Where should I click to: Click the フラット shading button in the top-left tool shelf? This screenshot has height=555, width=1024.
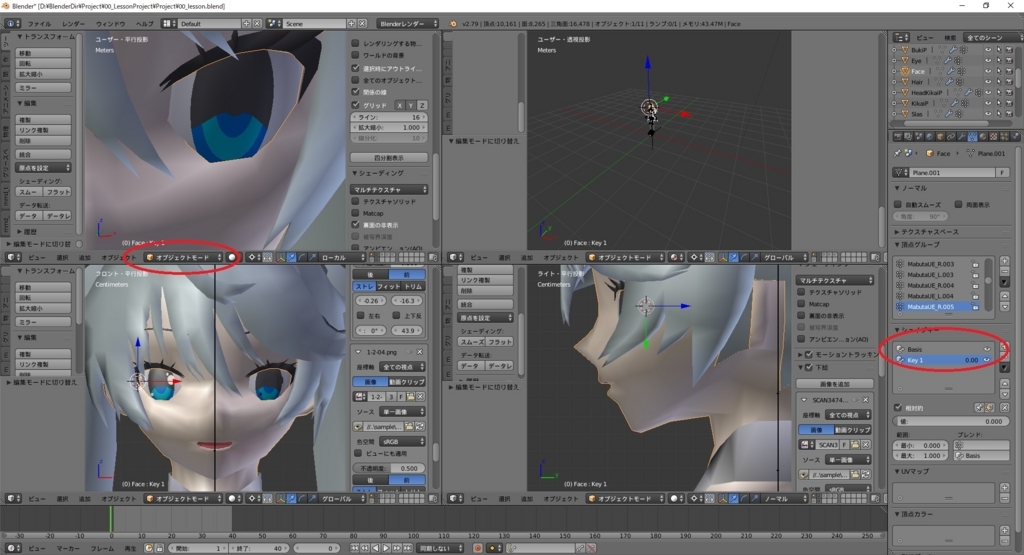click(x=57, y=192)
